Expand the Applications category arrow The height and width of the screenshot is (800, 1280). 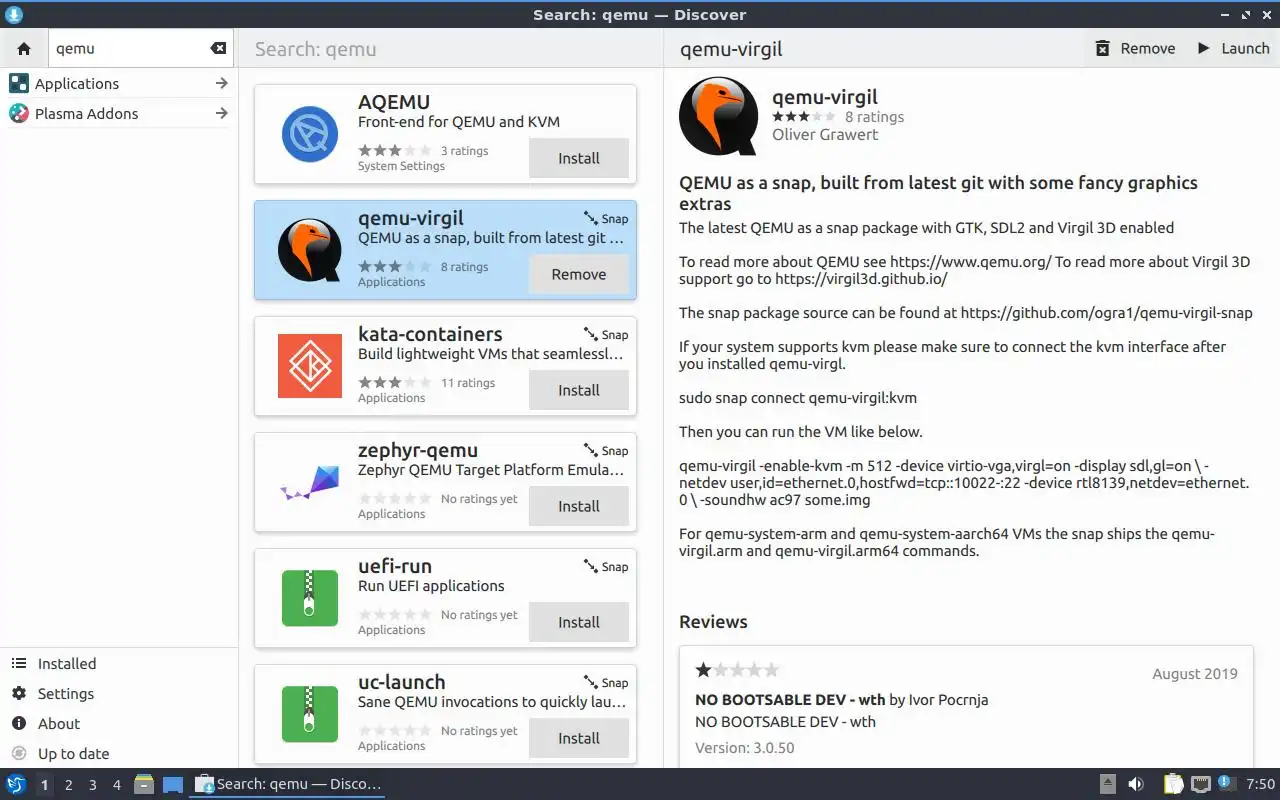(221, 83)
